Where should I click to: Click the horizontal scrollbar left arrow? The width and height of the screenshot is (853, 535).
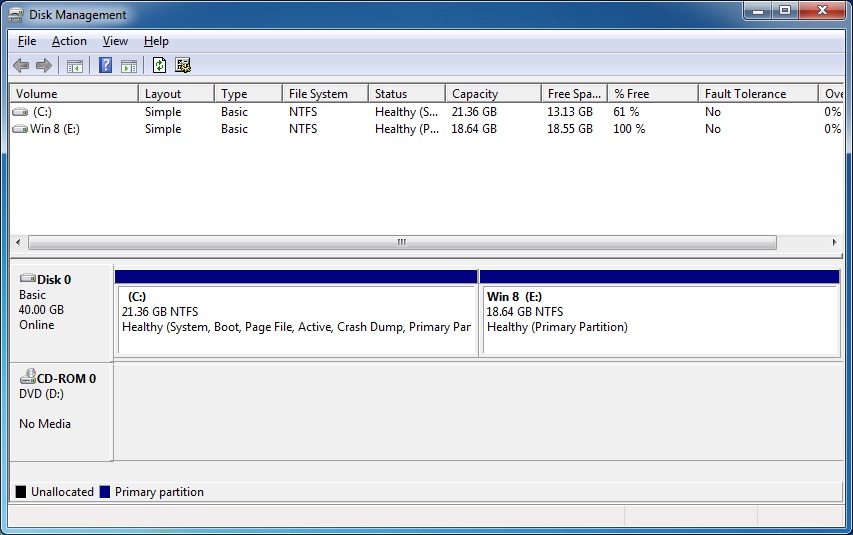(18, 242)
